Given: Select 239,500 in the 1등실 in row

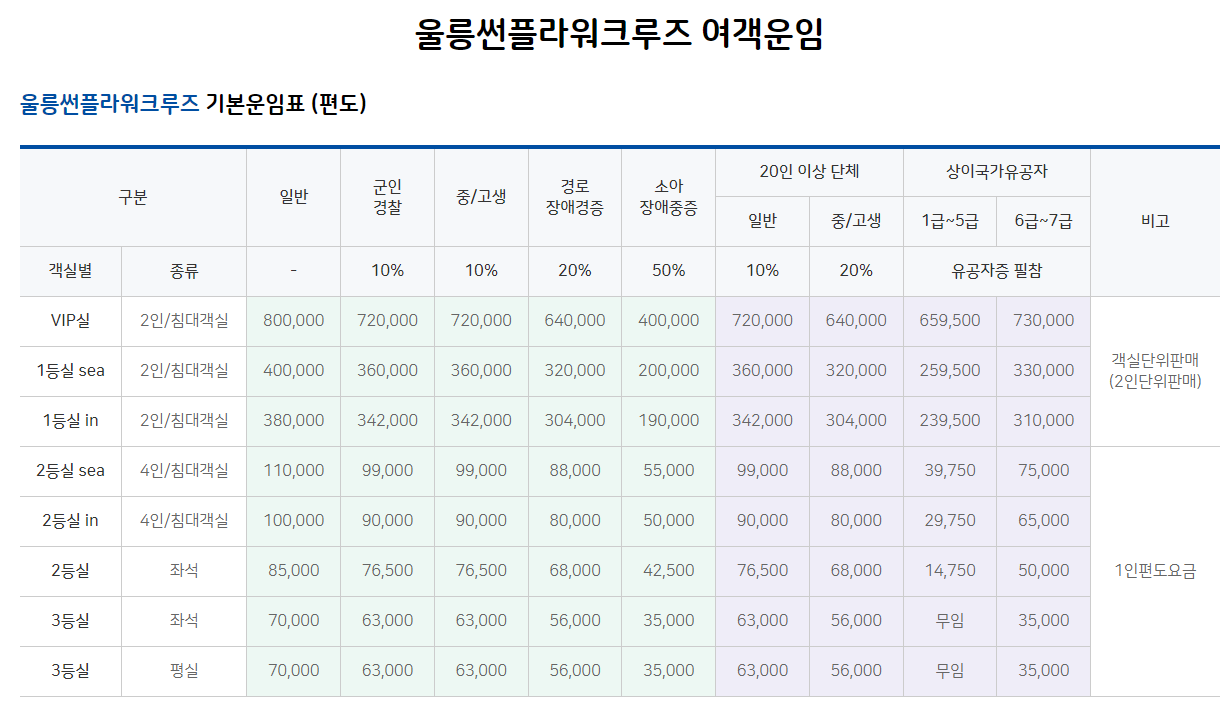Looking at the screenshot, I should click(x=950, y=421).
